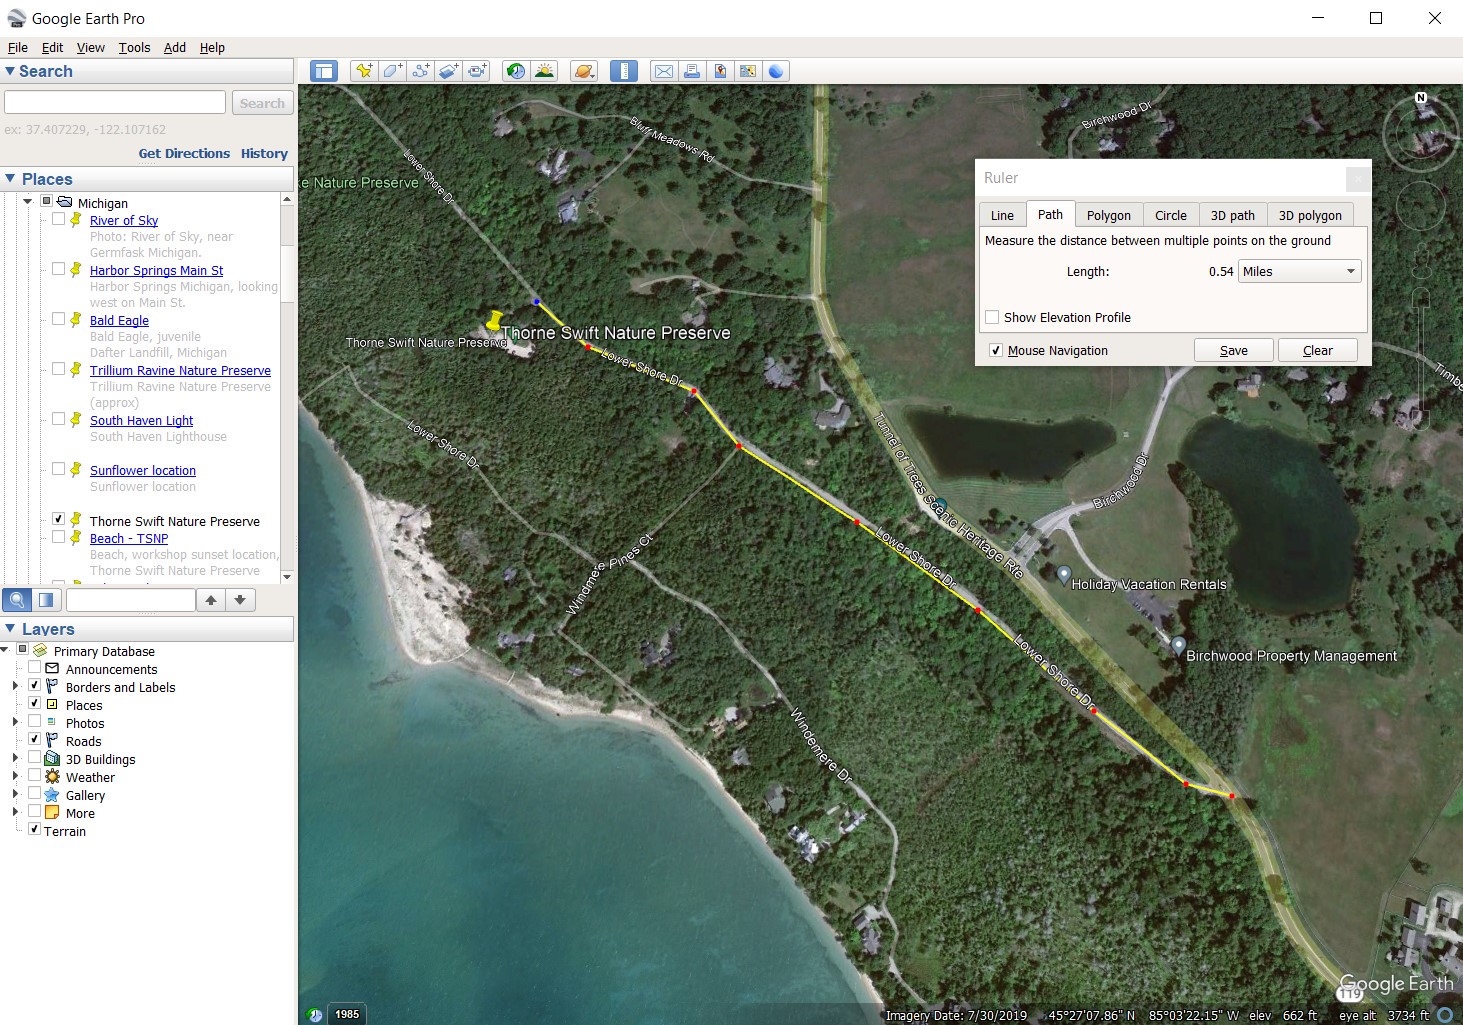
Task: Switch to the Circle tab in Ruler
Action: (1171, 215)
